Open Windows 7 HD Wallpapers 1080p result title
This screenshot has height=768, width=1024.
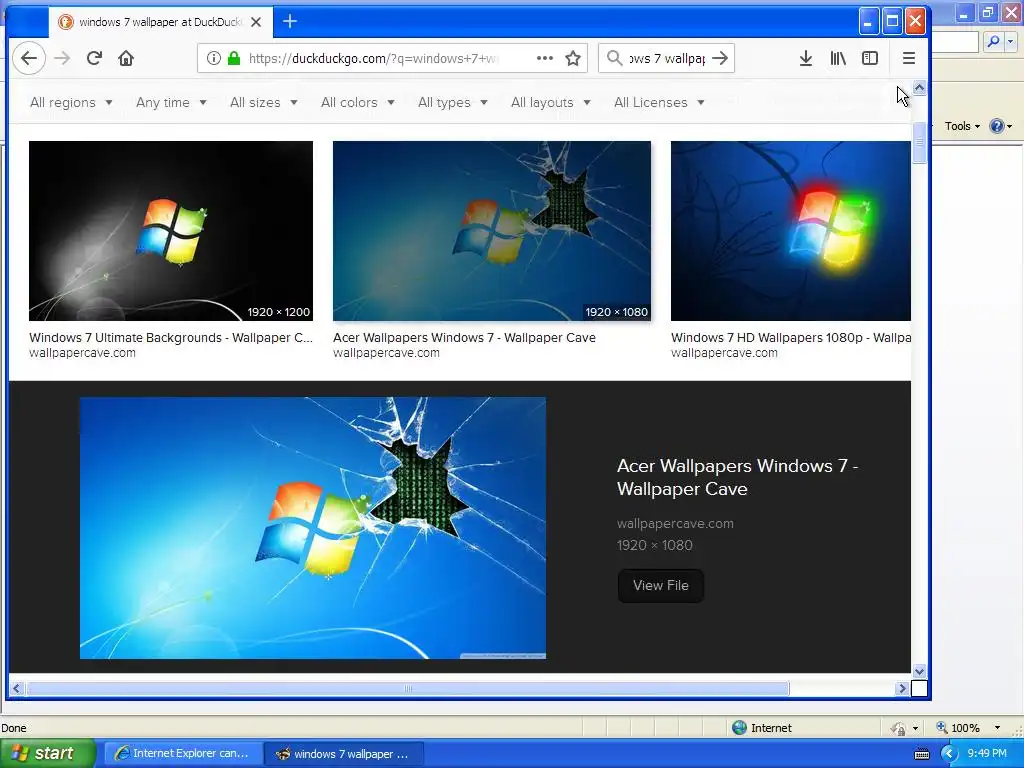[790, 338]
